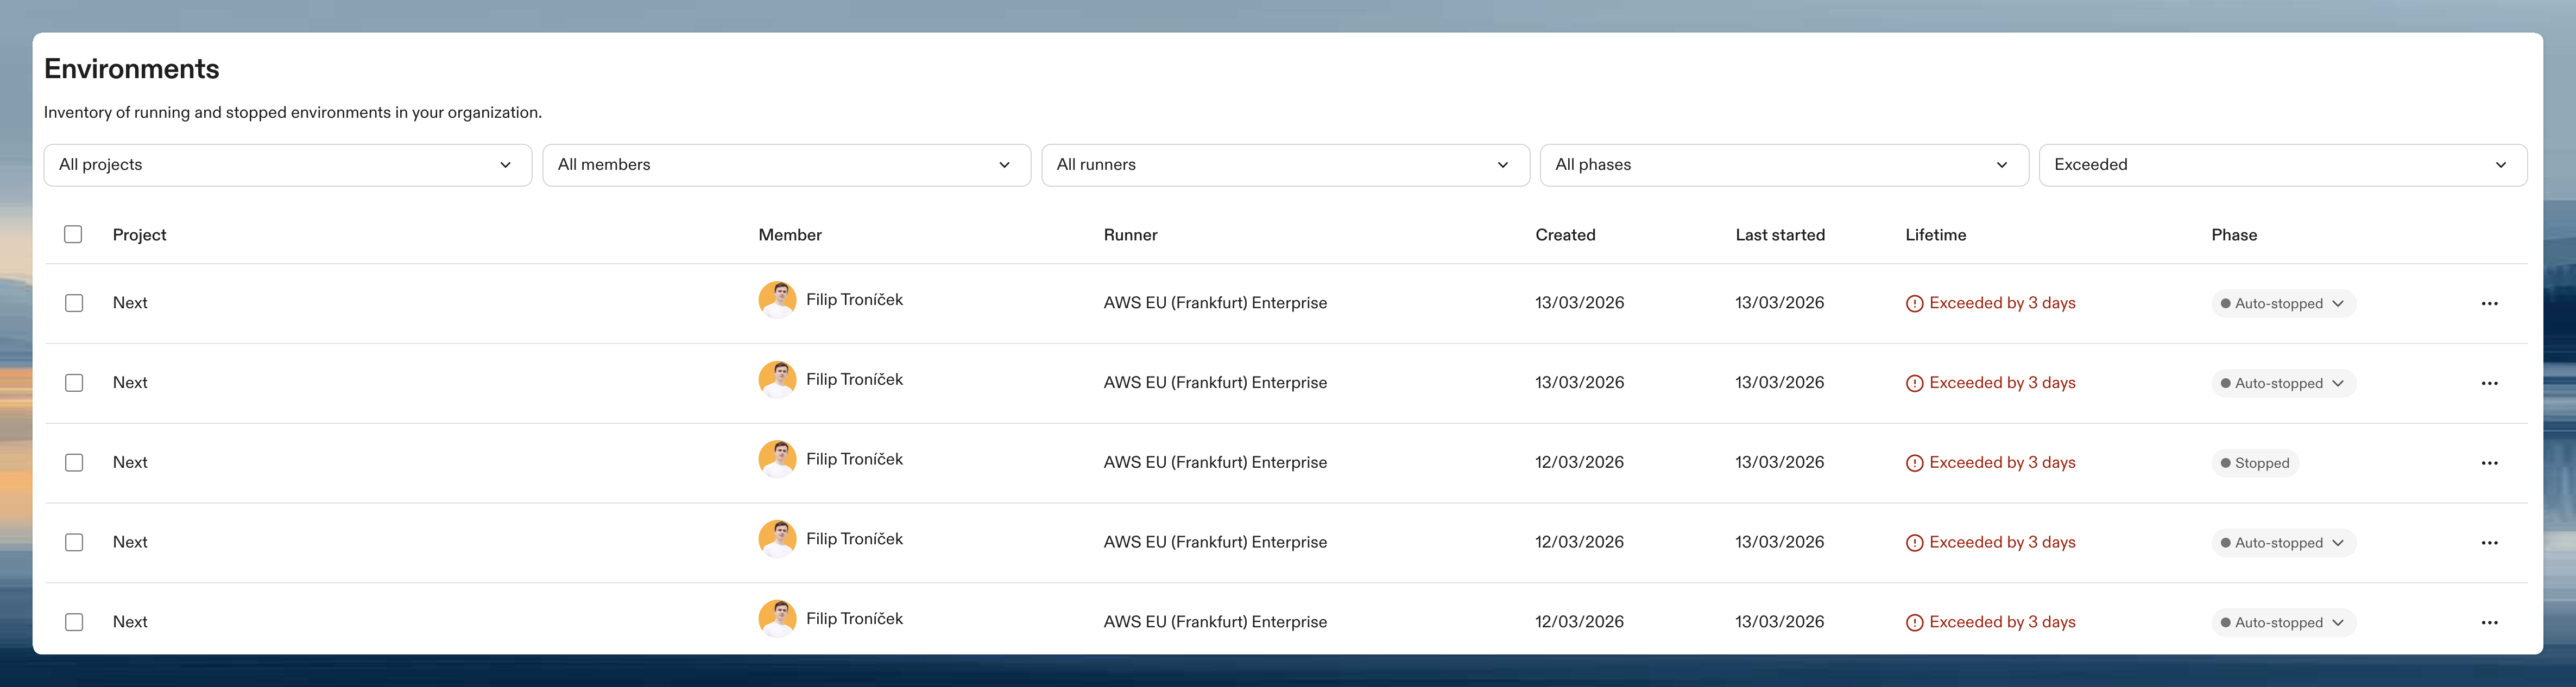Click the warning icon beside the first Exceeded lifetime

[x=1915, y=302]
